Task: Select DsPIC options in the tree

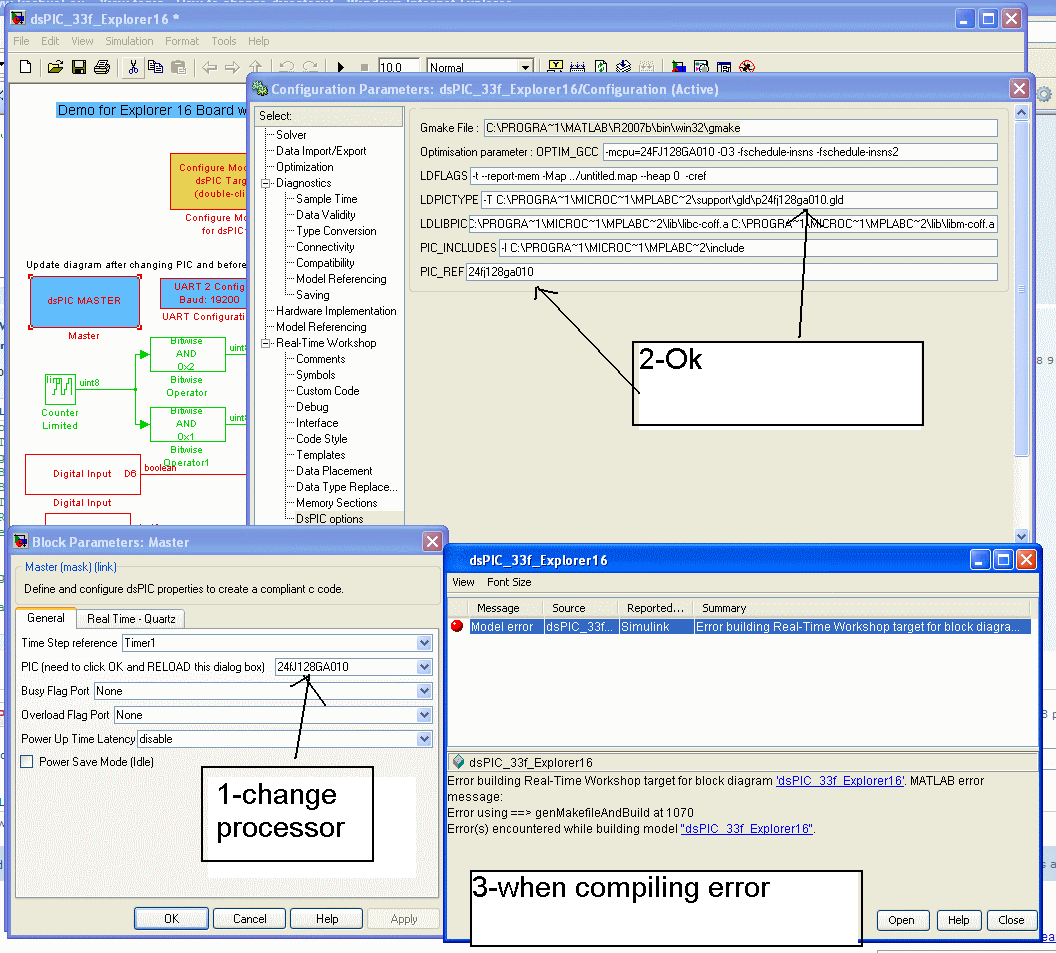Action: (329, 519)
